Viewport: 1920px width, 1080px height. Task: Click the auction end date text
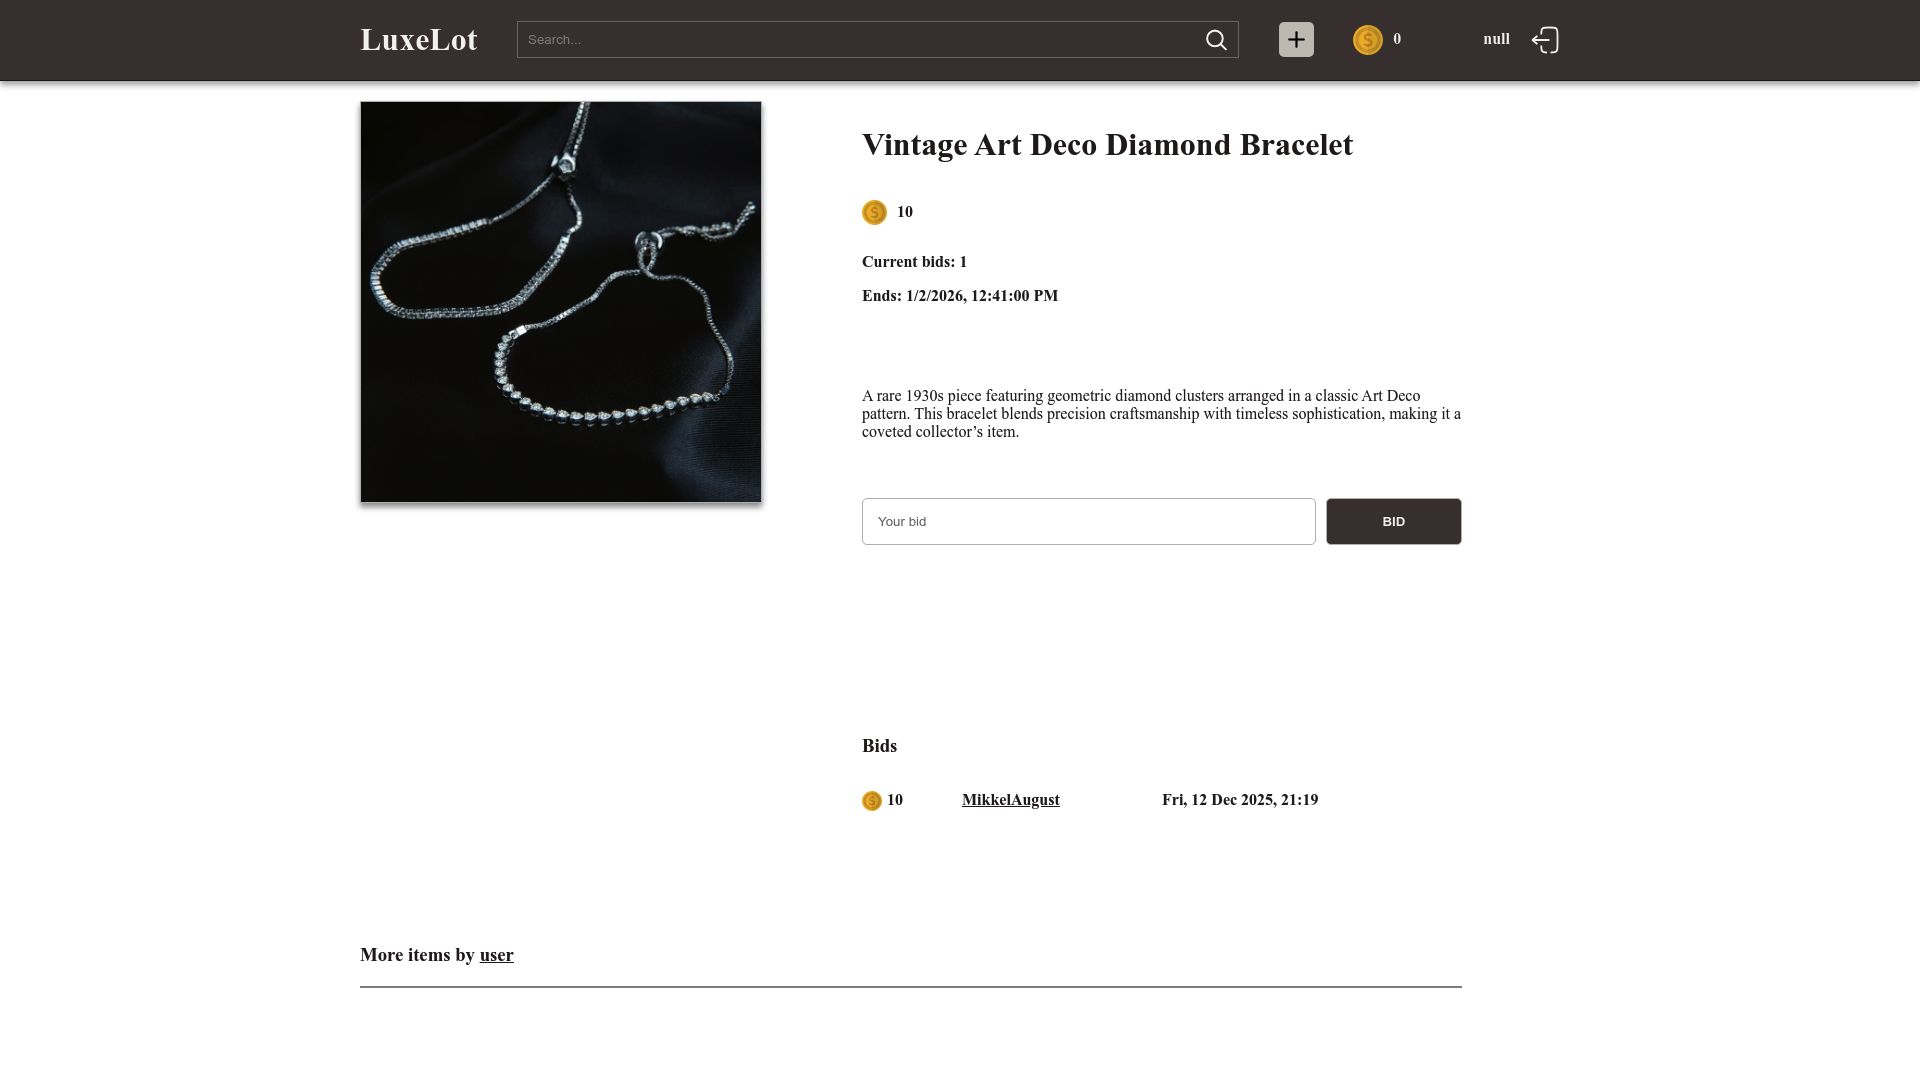[959, 296]
